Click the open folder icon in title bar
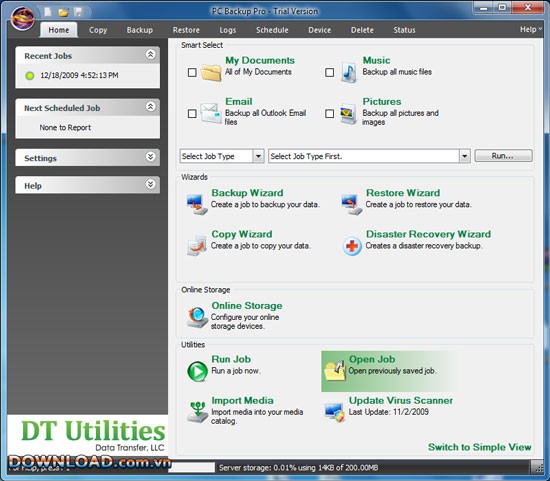The image size is (550, 481). (63, 13)
